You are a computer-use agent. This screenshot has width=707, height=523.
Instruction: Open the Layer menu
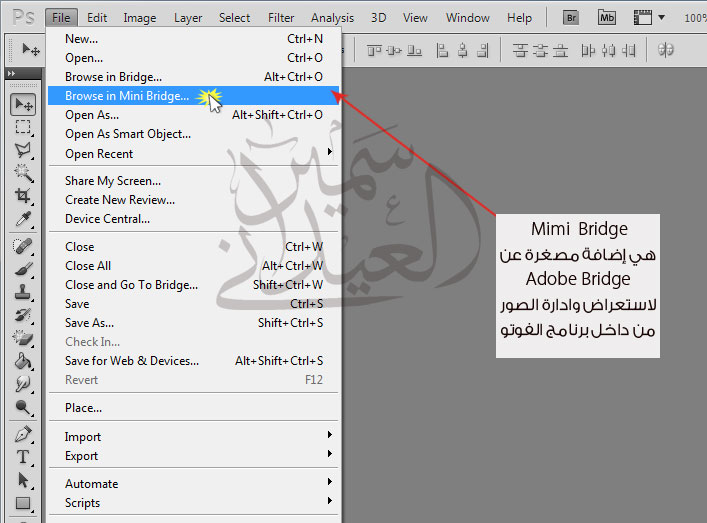click(x=188, y=18)
